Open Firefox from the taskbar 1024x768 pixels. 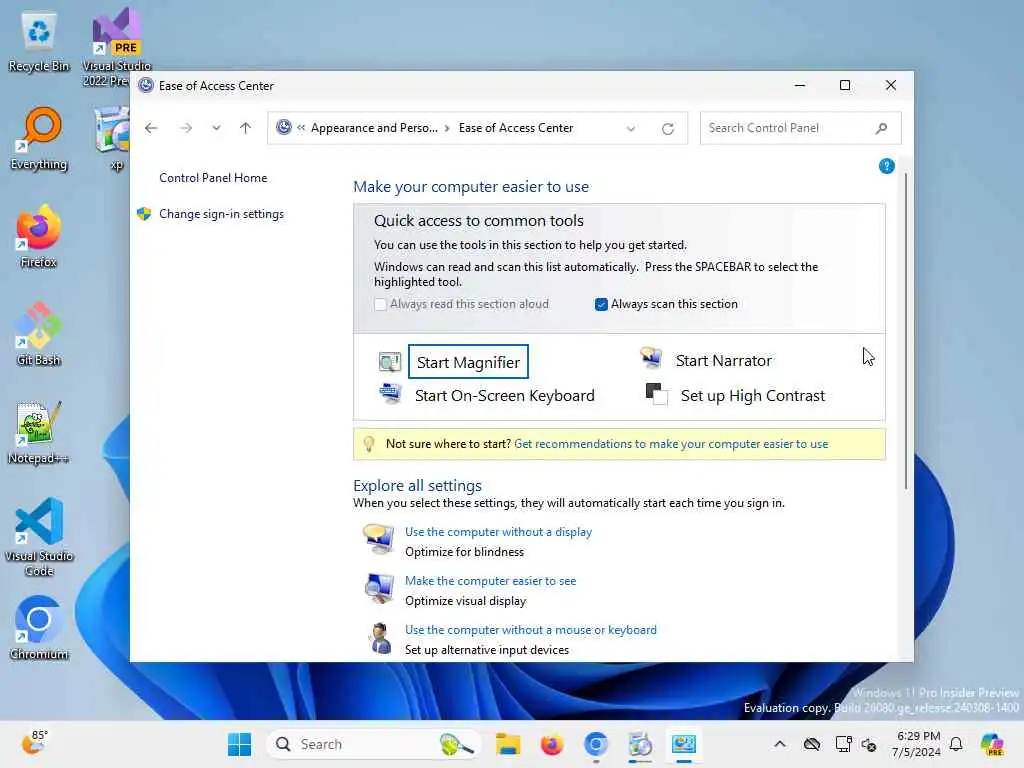coord(552,744)
